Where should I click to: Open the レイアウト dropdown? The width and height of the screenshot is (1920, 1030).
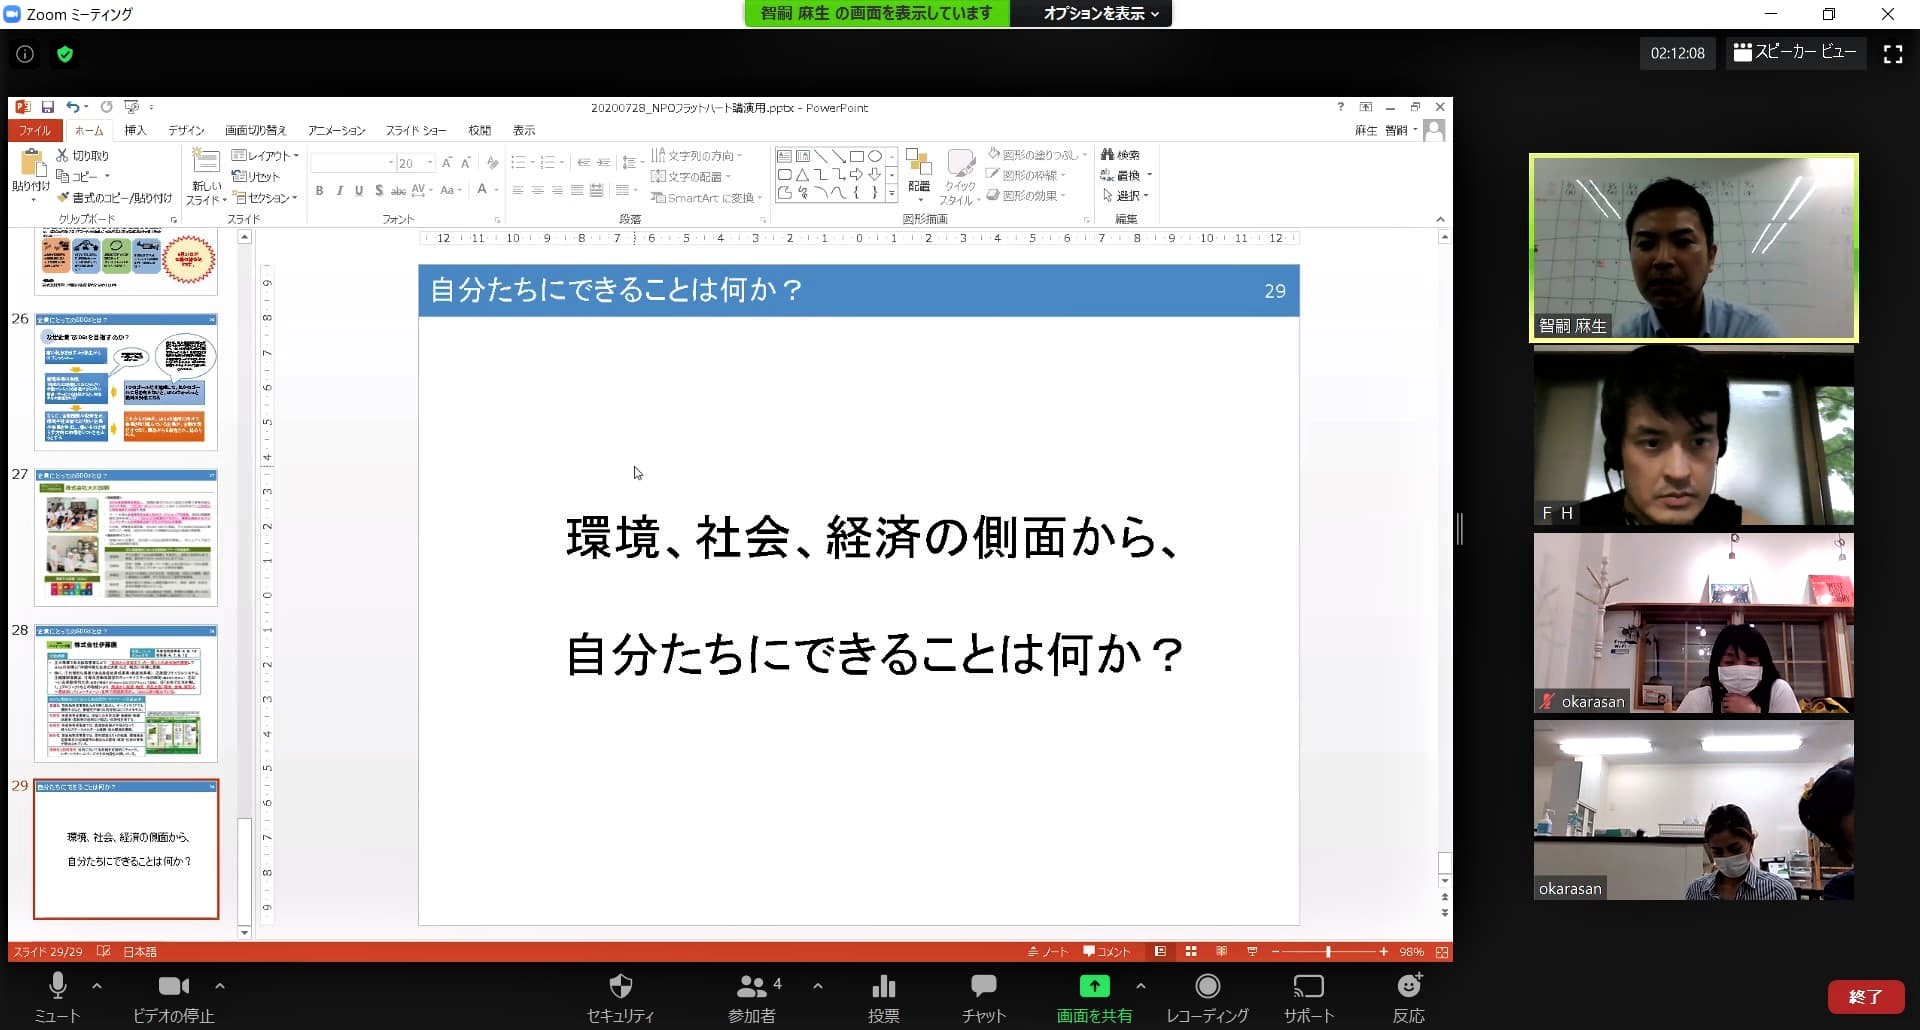coord(265,155)
